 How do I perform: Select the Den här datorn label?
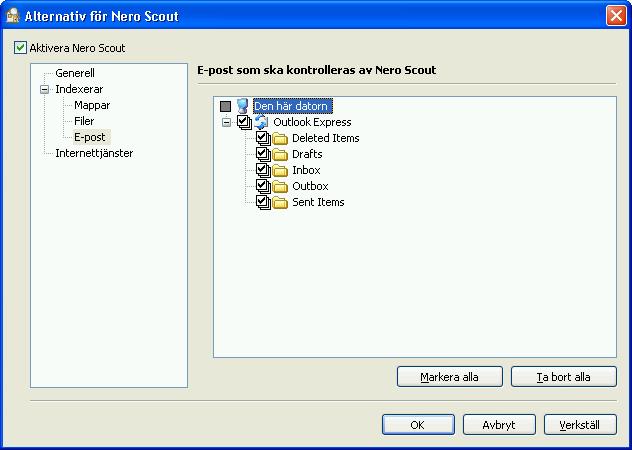293,106
